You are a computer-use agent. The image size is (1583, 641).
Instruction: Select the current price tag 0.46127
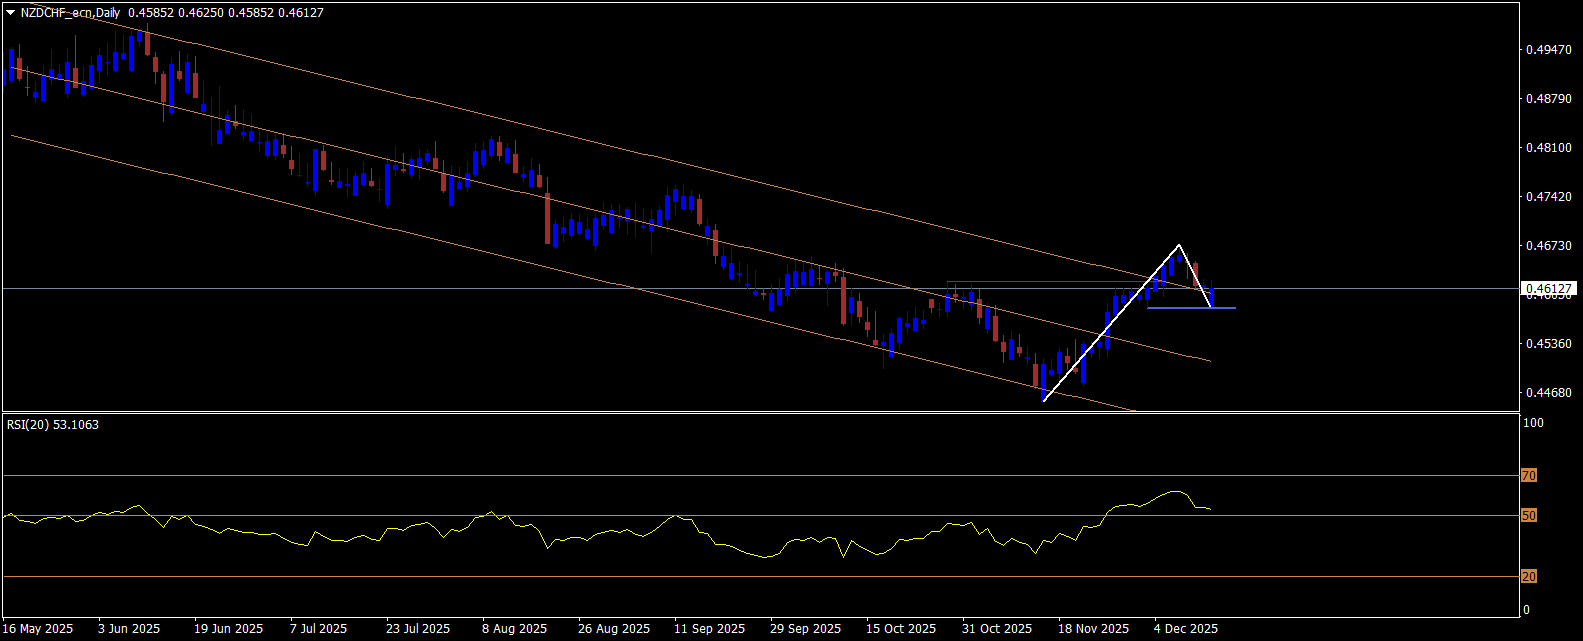coord(1549,289)
